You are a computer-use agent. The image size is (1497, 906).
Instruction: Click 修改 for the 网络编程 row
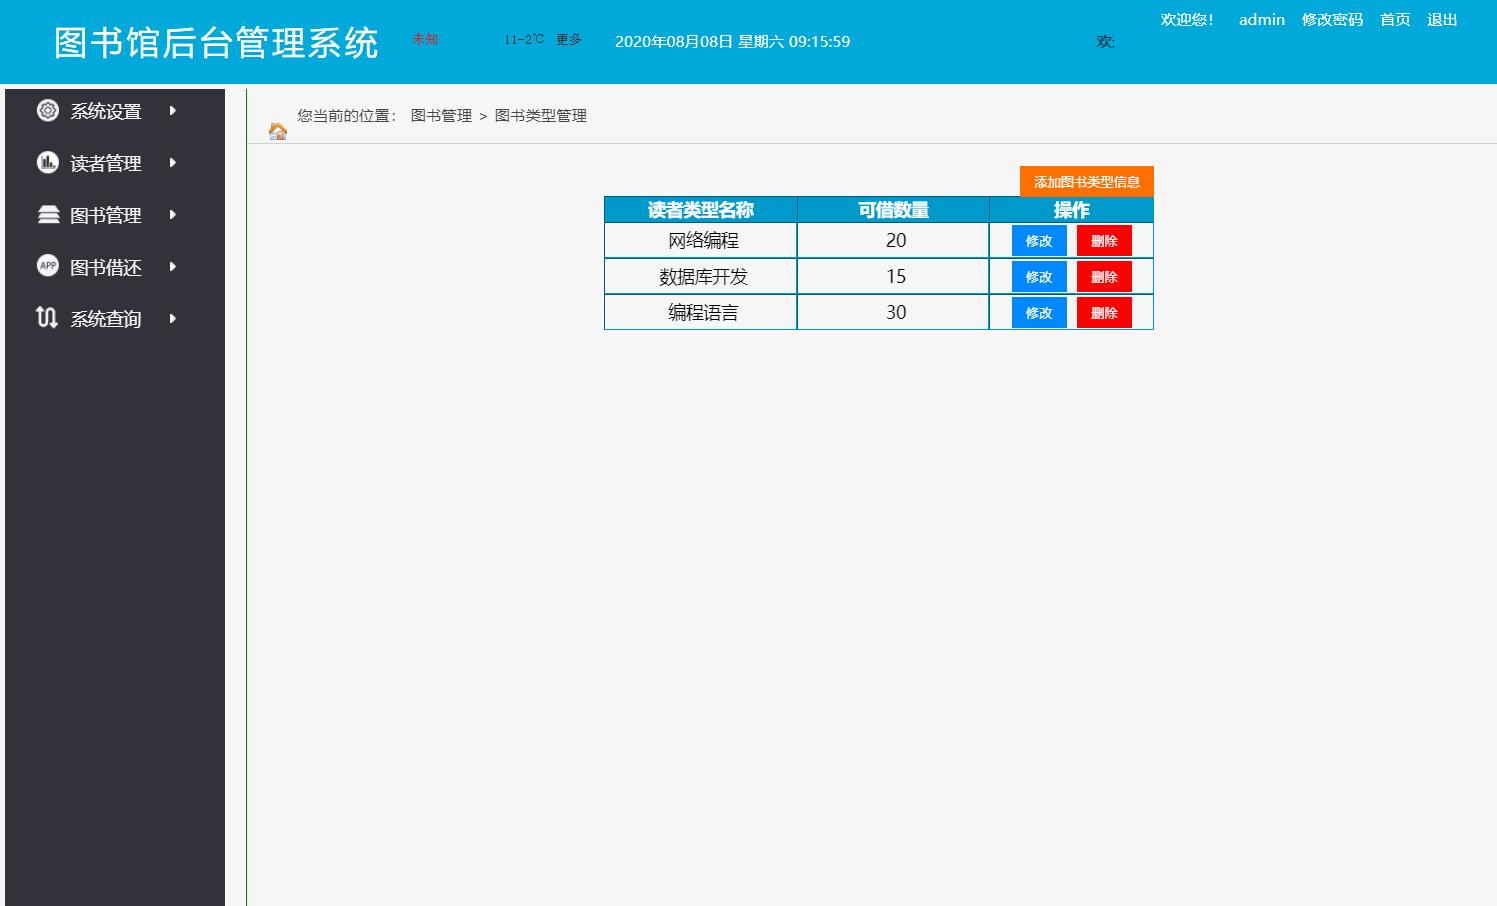1039,240
